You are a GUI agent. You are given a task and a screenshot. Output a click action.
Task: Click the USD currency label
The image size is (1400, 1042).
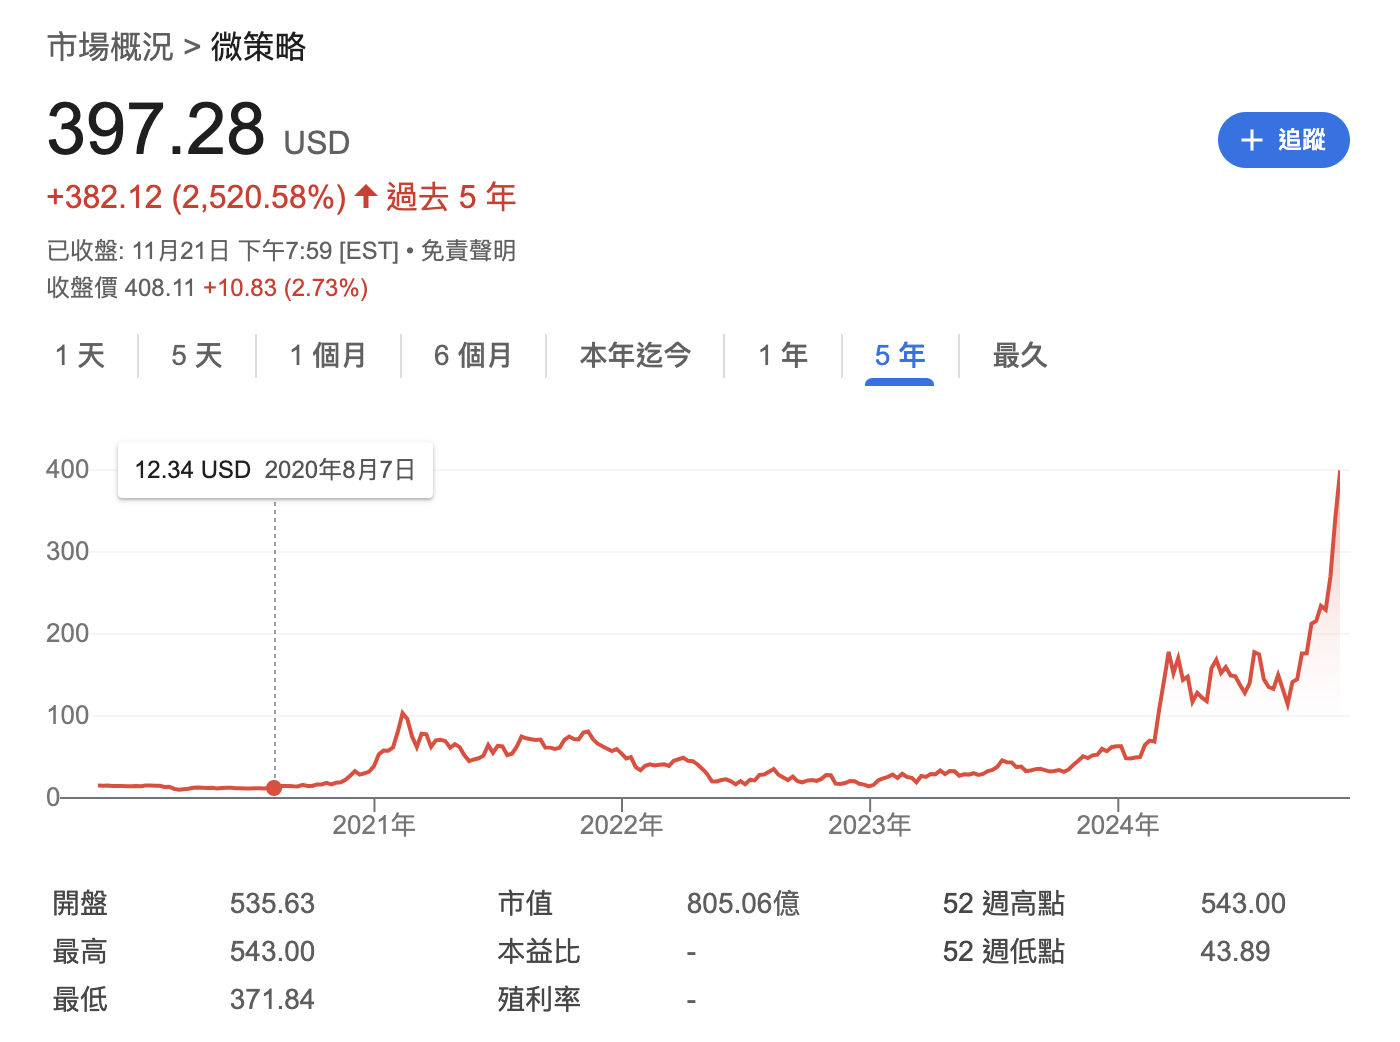click(317, 143)
